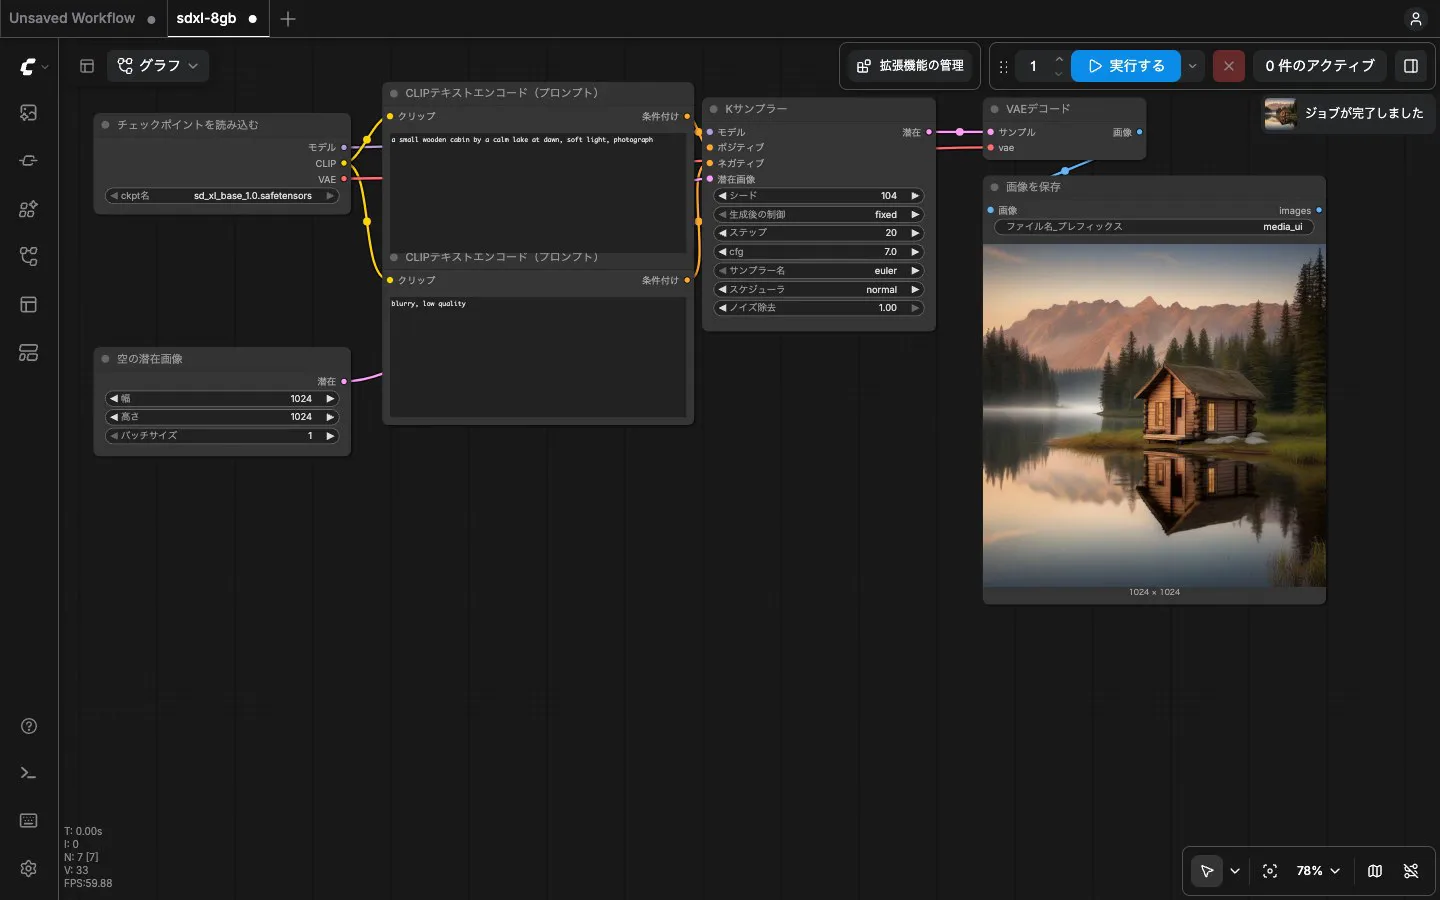The image size is (1440, 900).
Task: Open the help question-mark icon
Action: (29, 726)
